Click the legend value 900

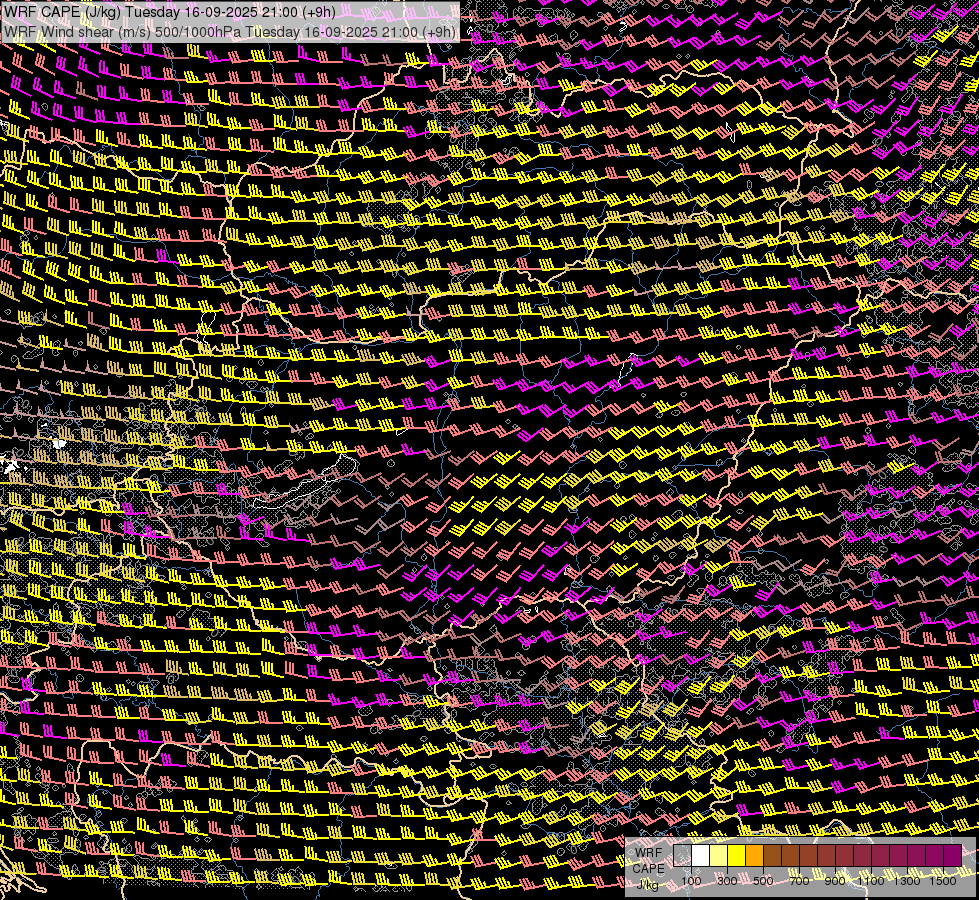pyautogui.click(x=835, y=881)
